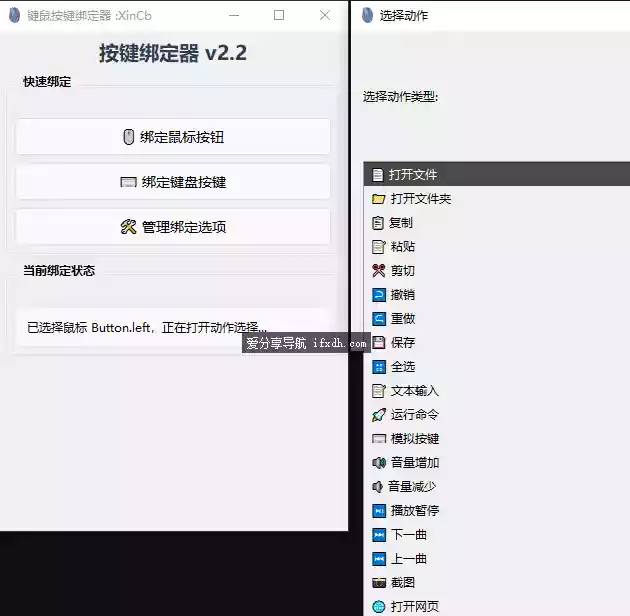Select the 打开文件 action text
Screen dimensions: 630x616
pos(413,175)
